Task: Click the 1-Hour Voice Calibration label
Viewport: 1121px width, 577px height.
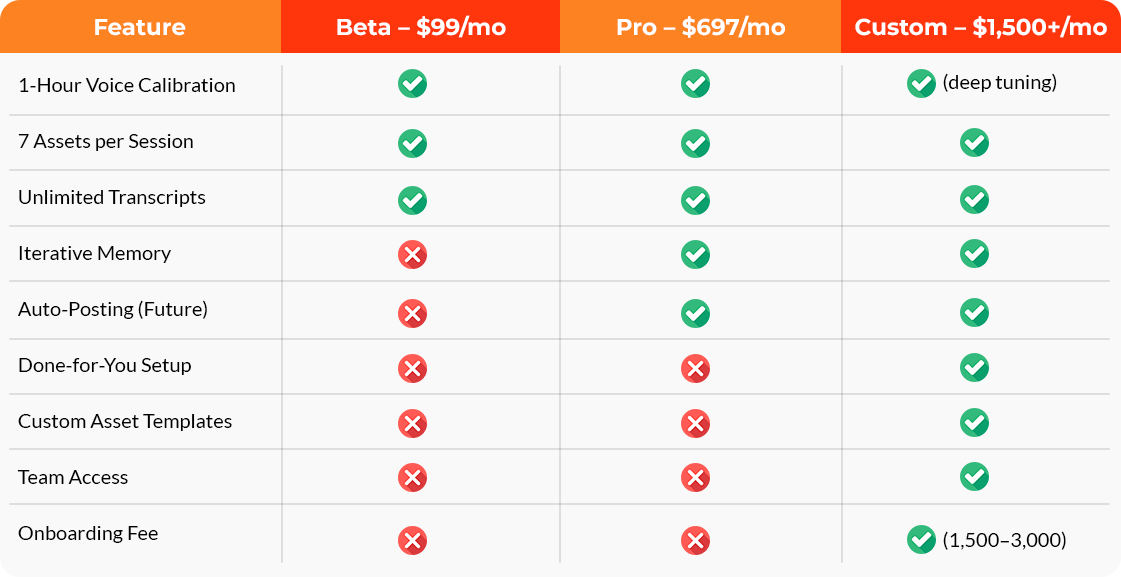Action: [127, 85]
